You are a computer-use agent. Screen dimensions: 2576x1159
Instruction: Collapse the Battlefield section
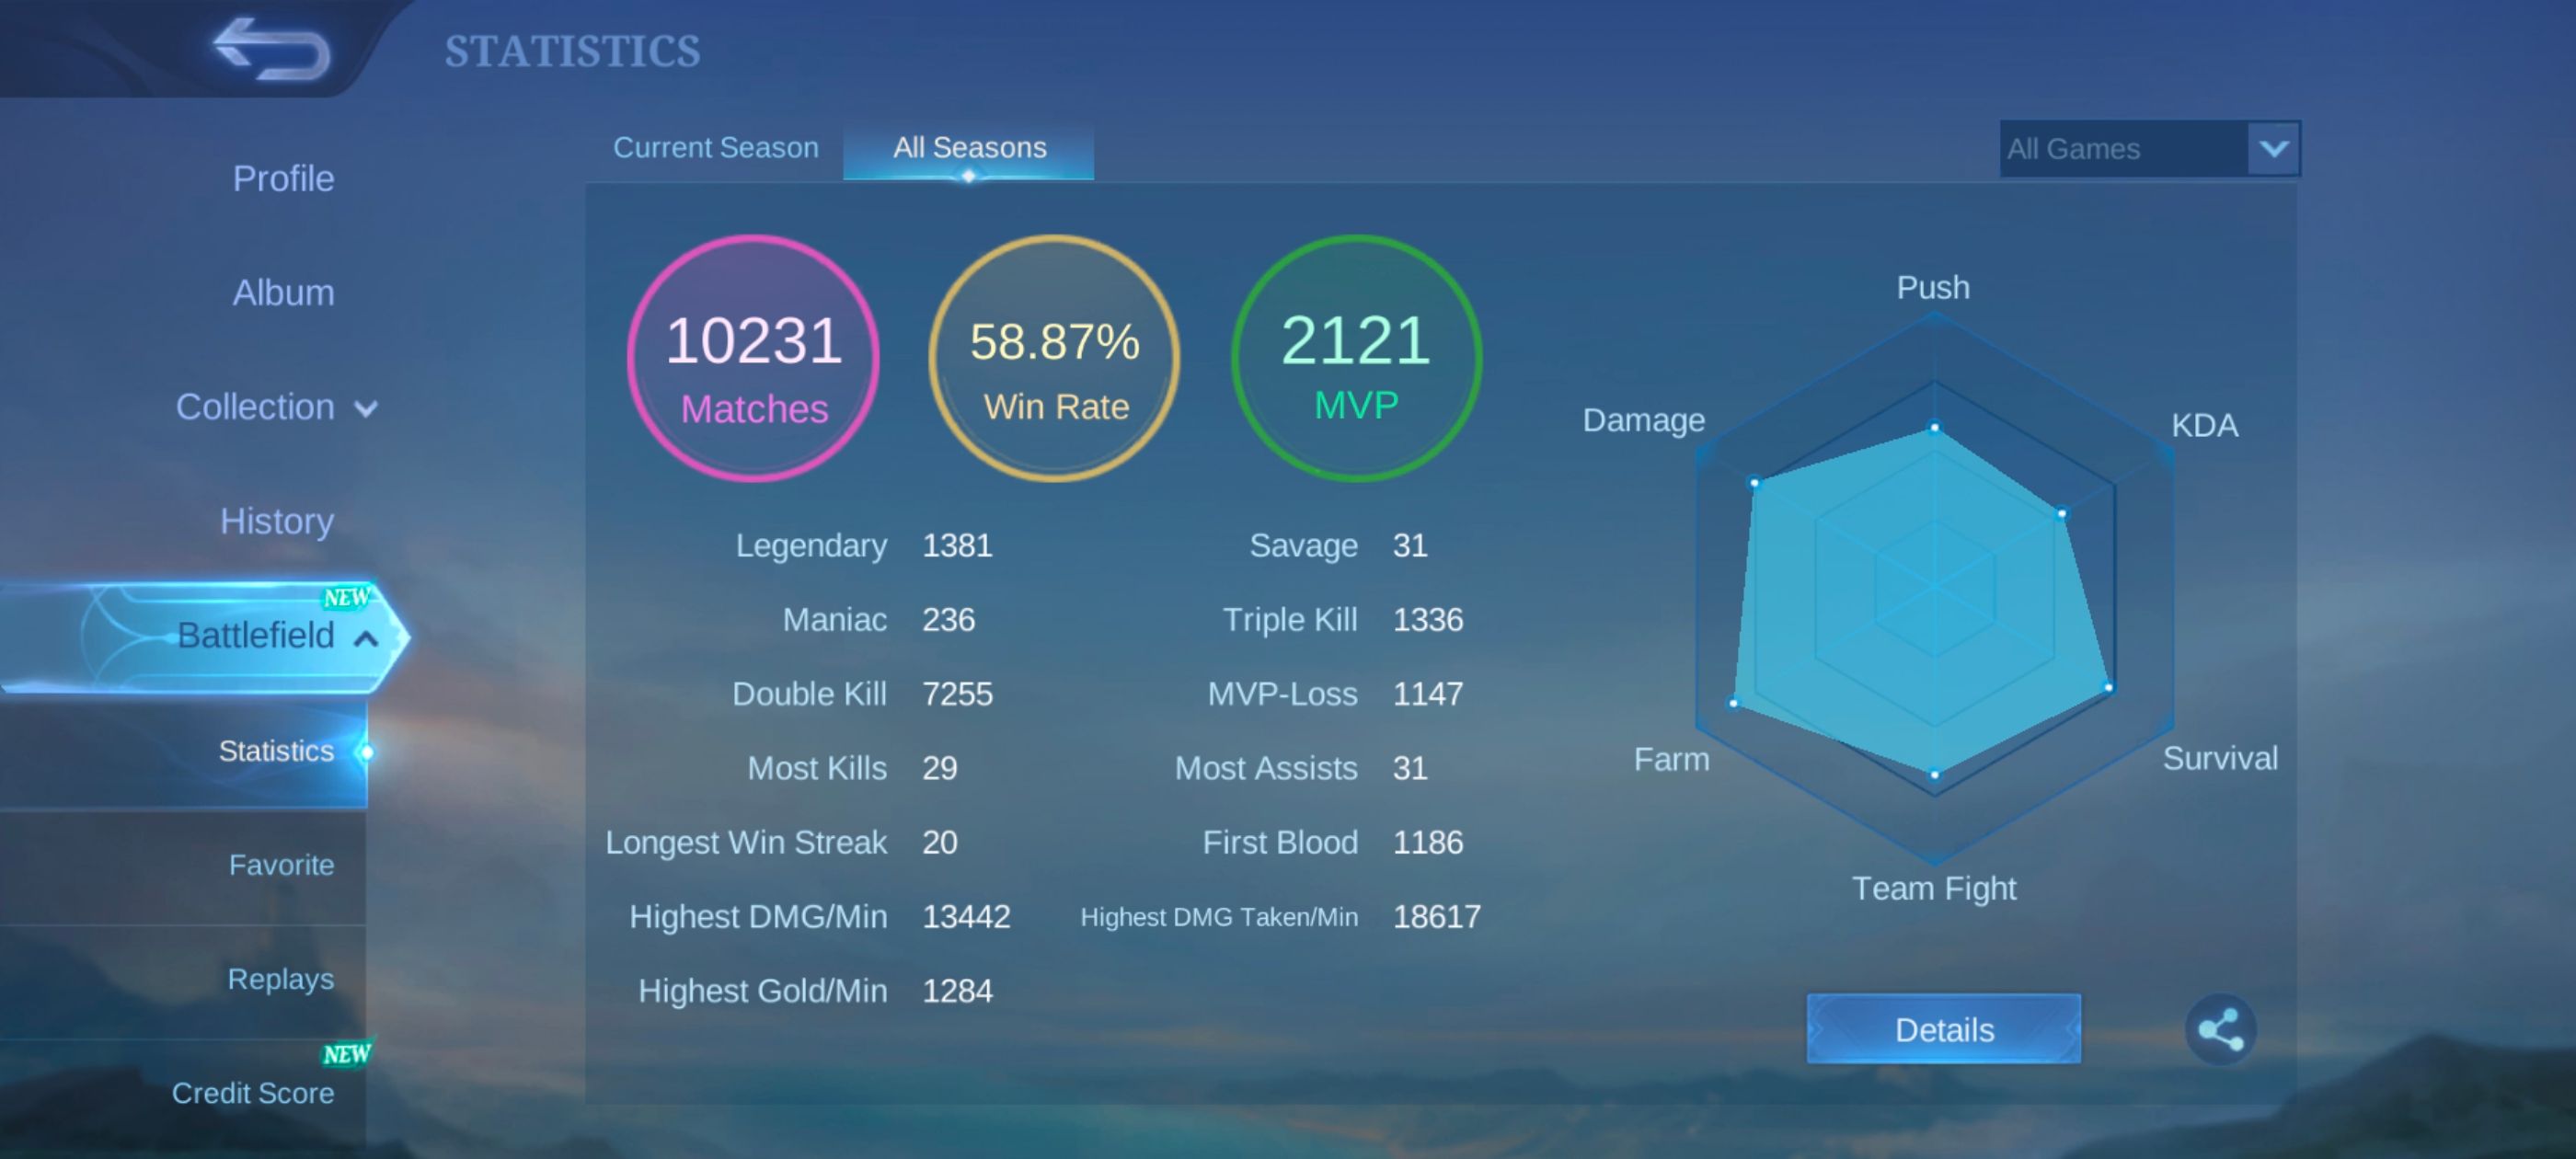pyautogui.click(x=366, y=638)
